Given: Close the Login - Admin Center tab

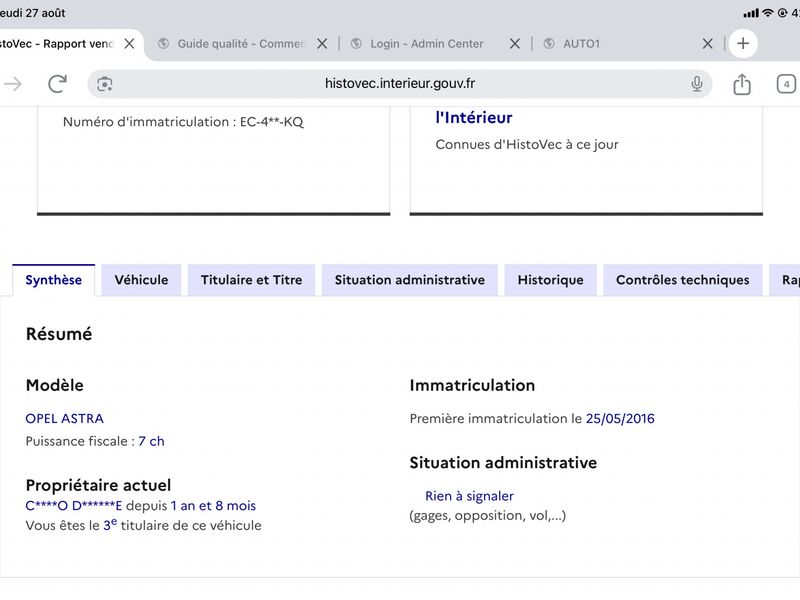Looking at the screenshot, I should (x=515, y=44).
